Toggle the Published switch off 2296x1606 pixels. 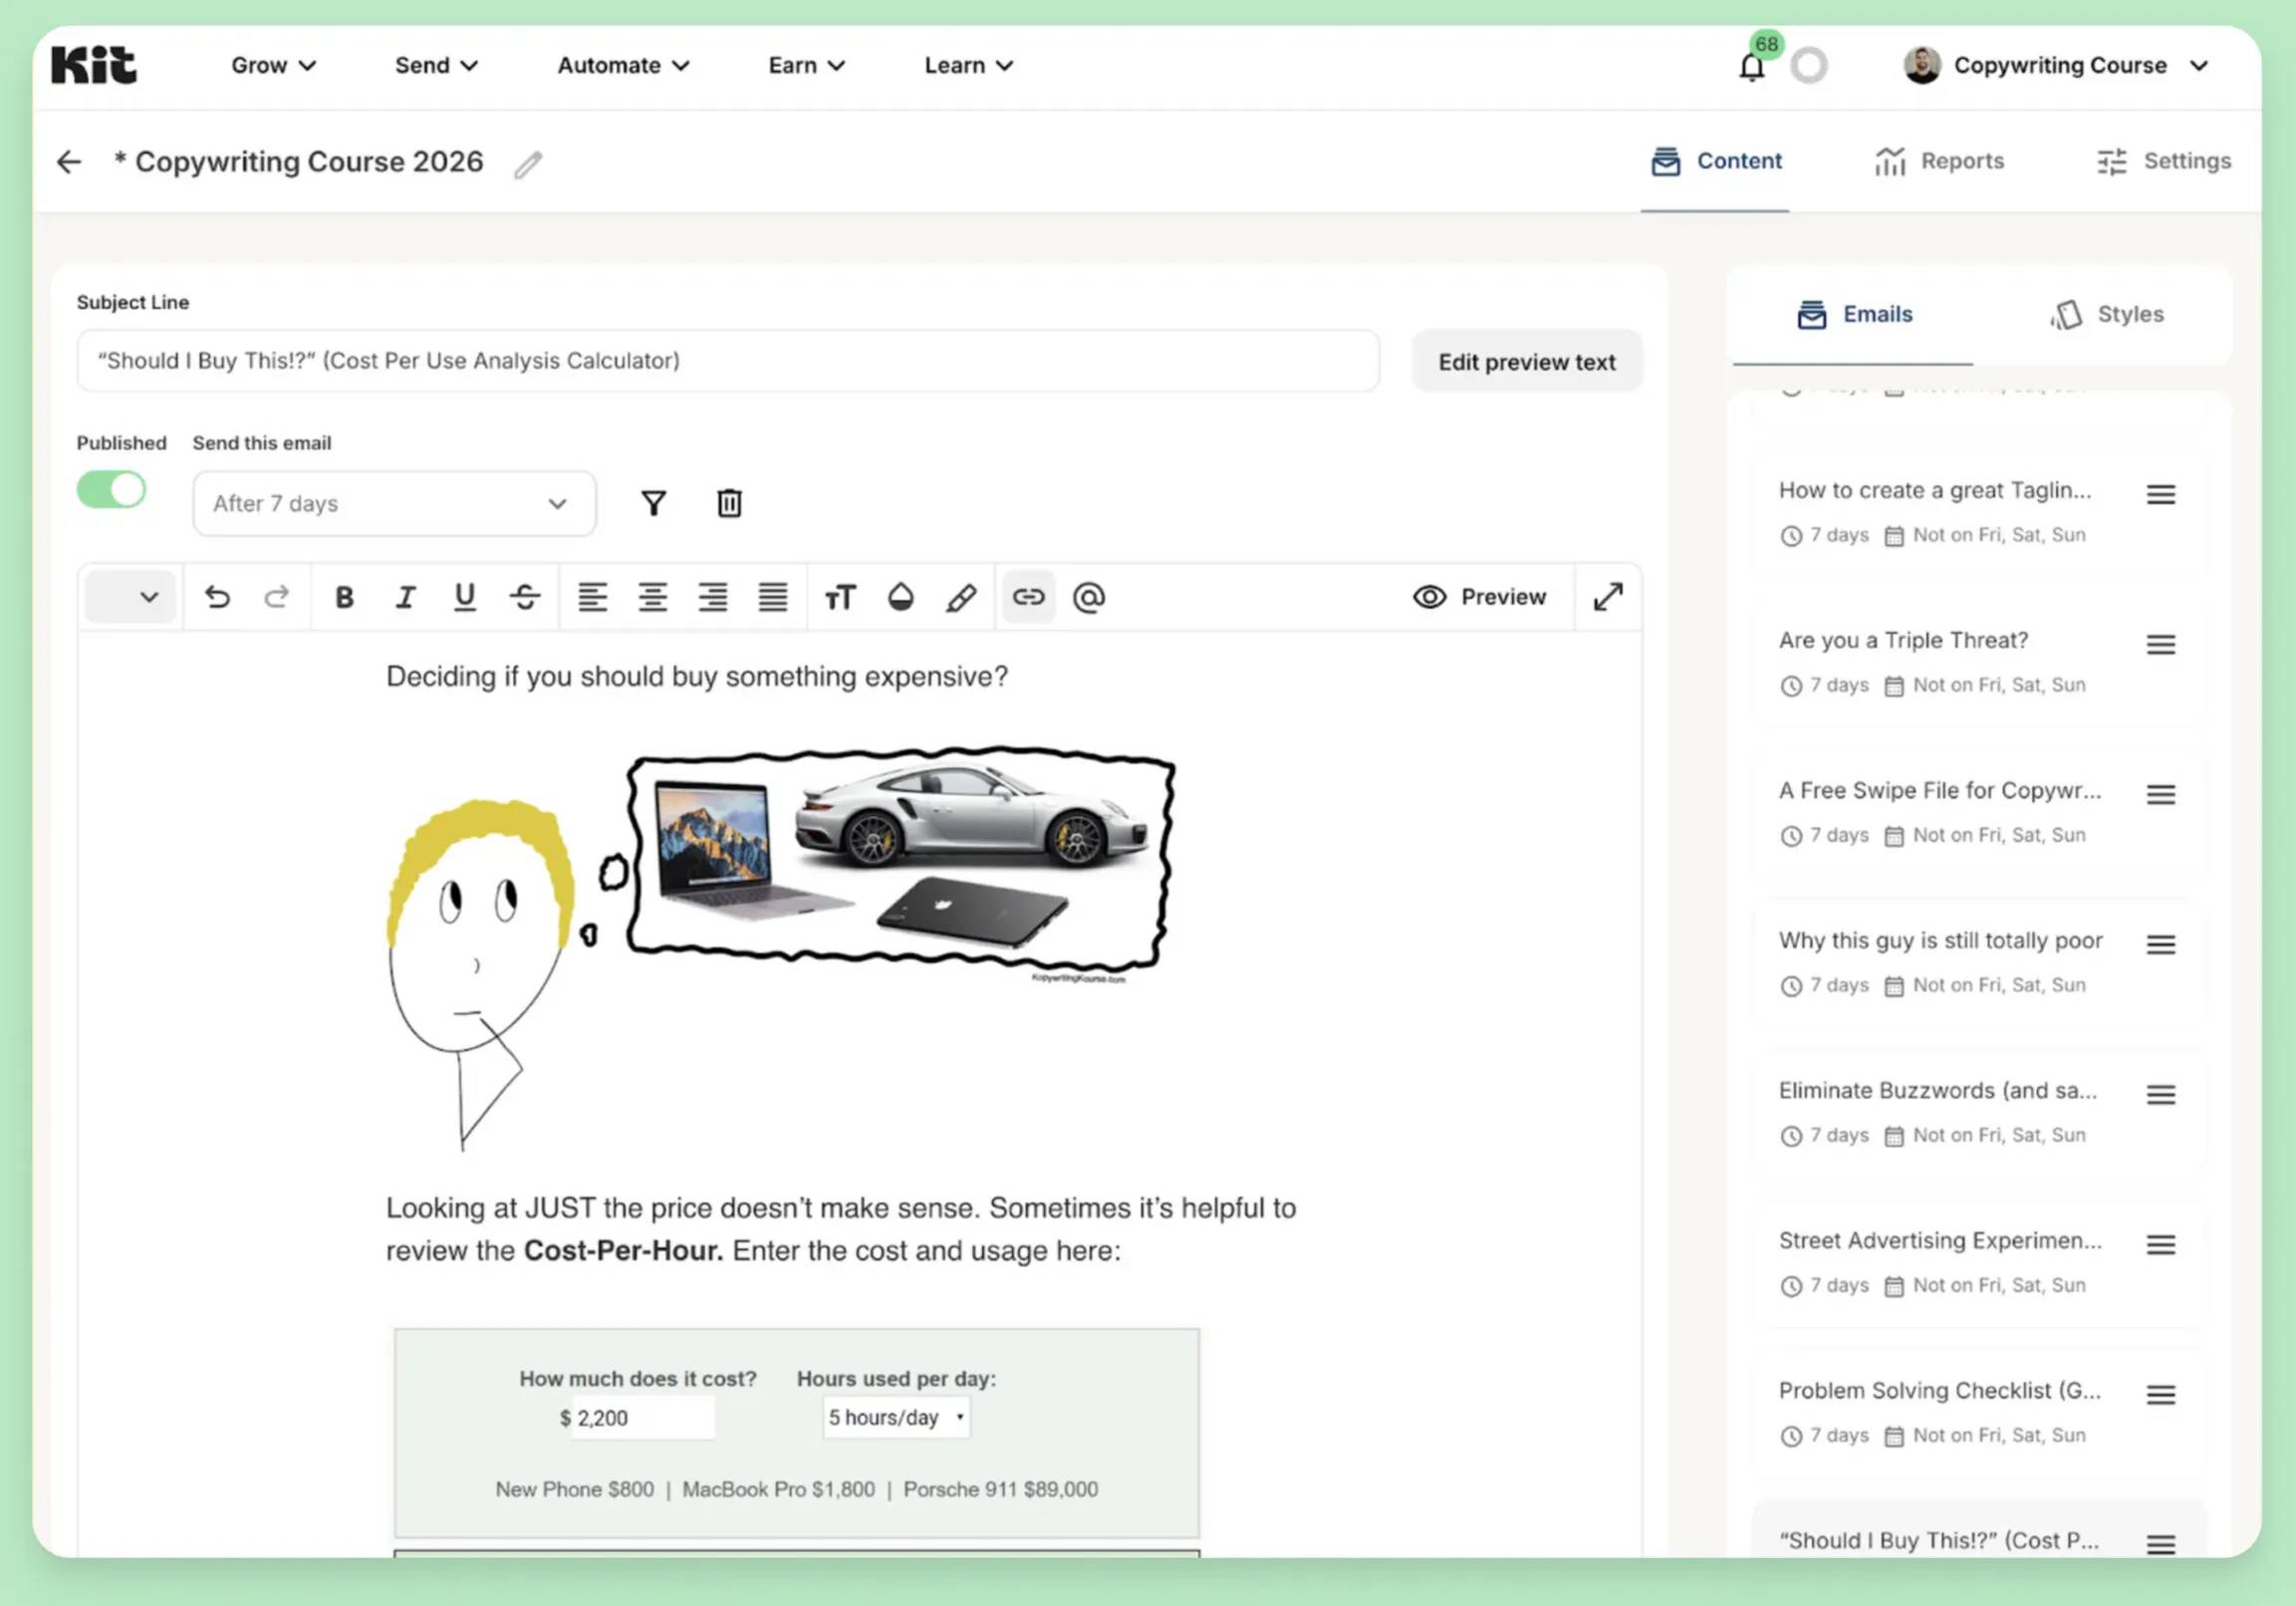click(x=112, y=490)
